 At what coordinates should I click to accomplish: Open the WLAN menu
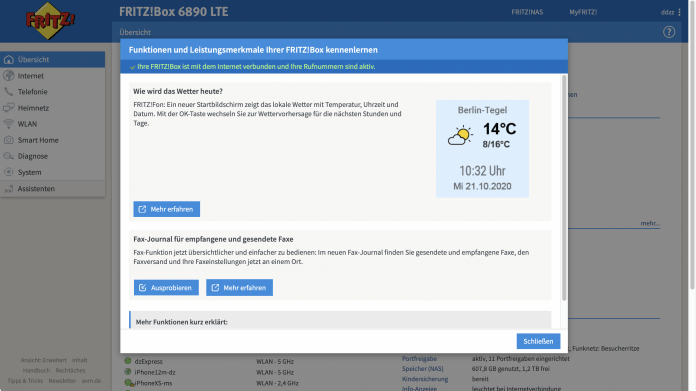[52, 124]
